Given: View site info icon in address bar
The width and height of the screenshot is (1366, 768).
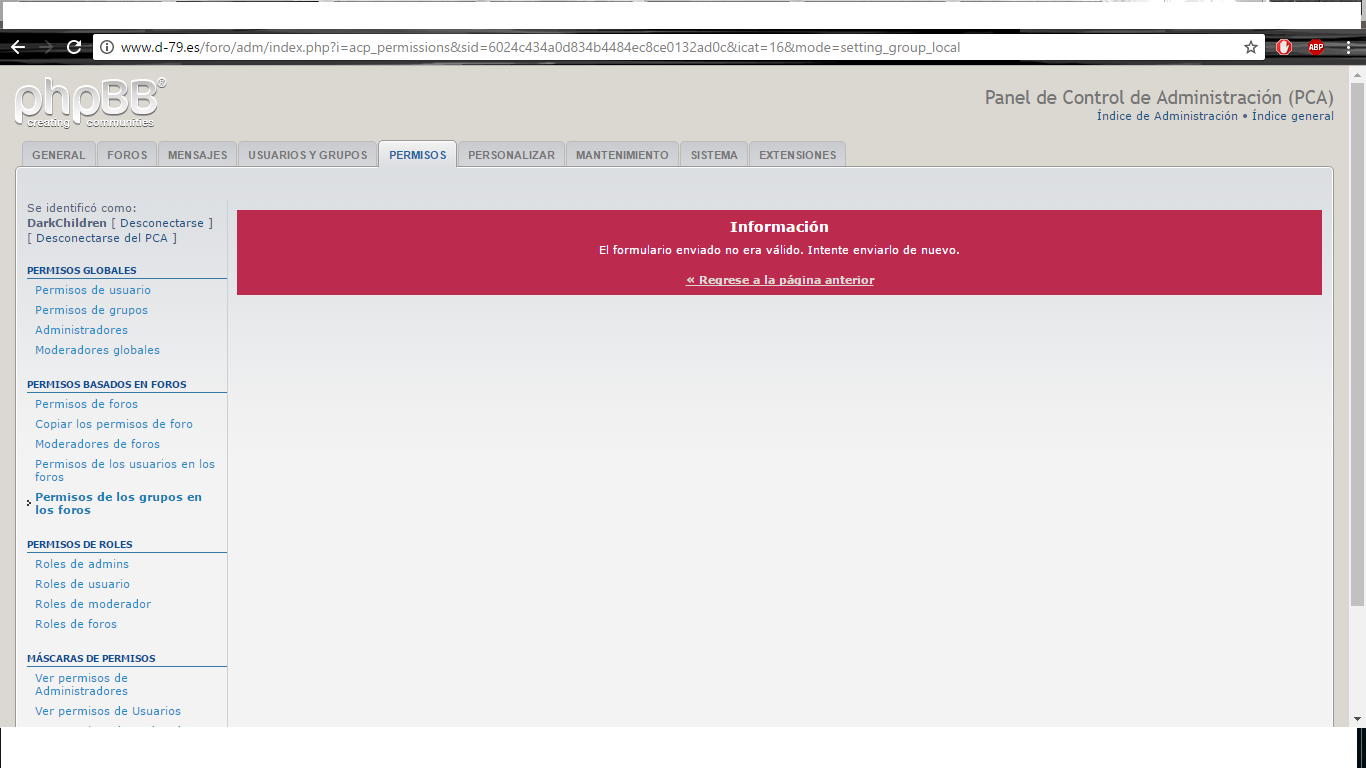Looking at the screenshot, I should [x=107, y=47].
